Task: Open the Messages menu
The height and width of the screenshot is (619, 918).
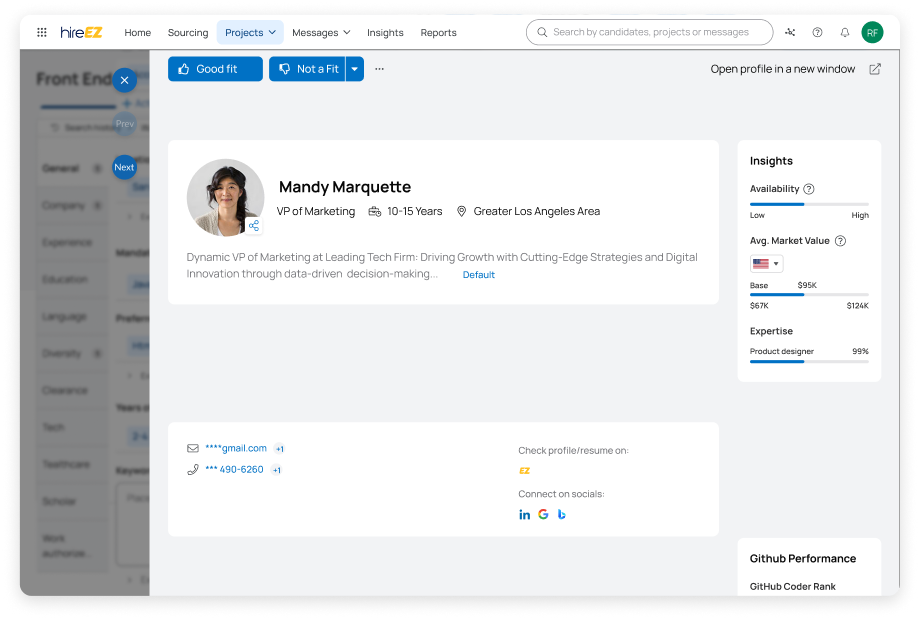Action: 321,33
